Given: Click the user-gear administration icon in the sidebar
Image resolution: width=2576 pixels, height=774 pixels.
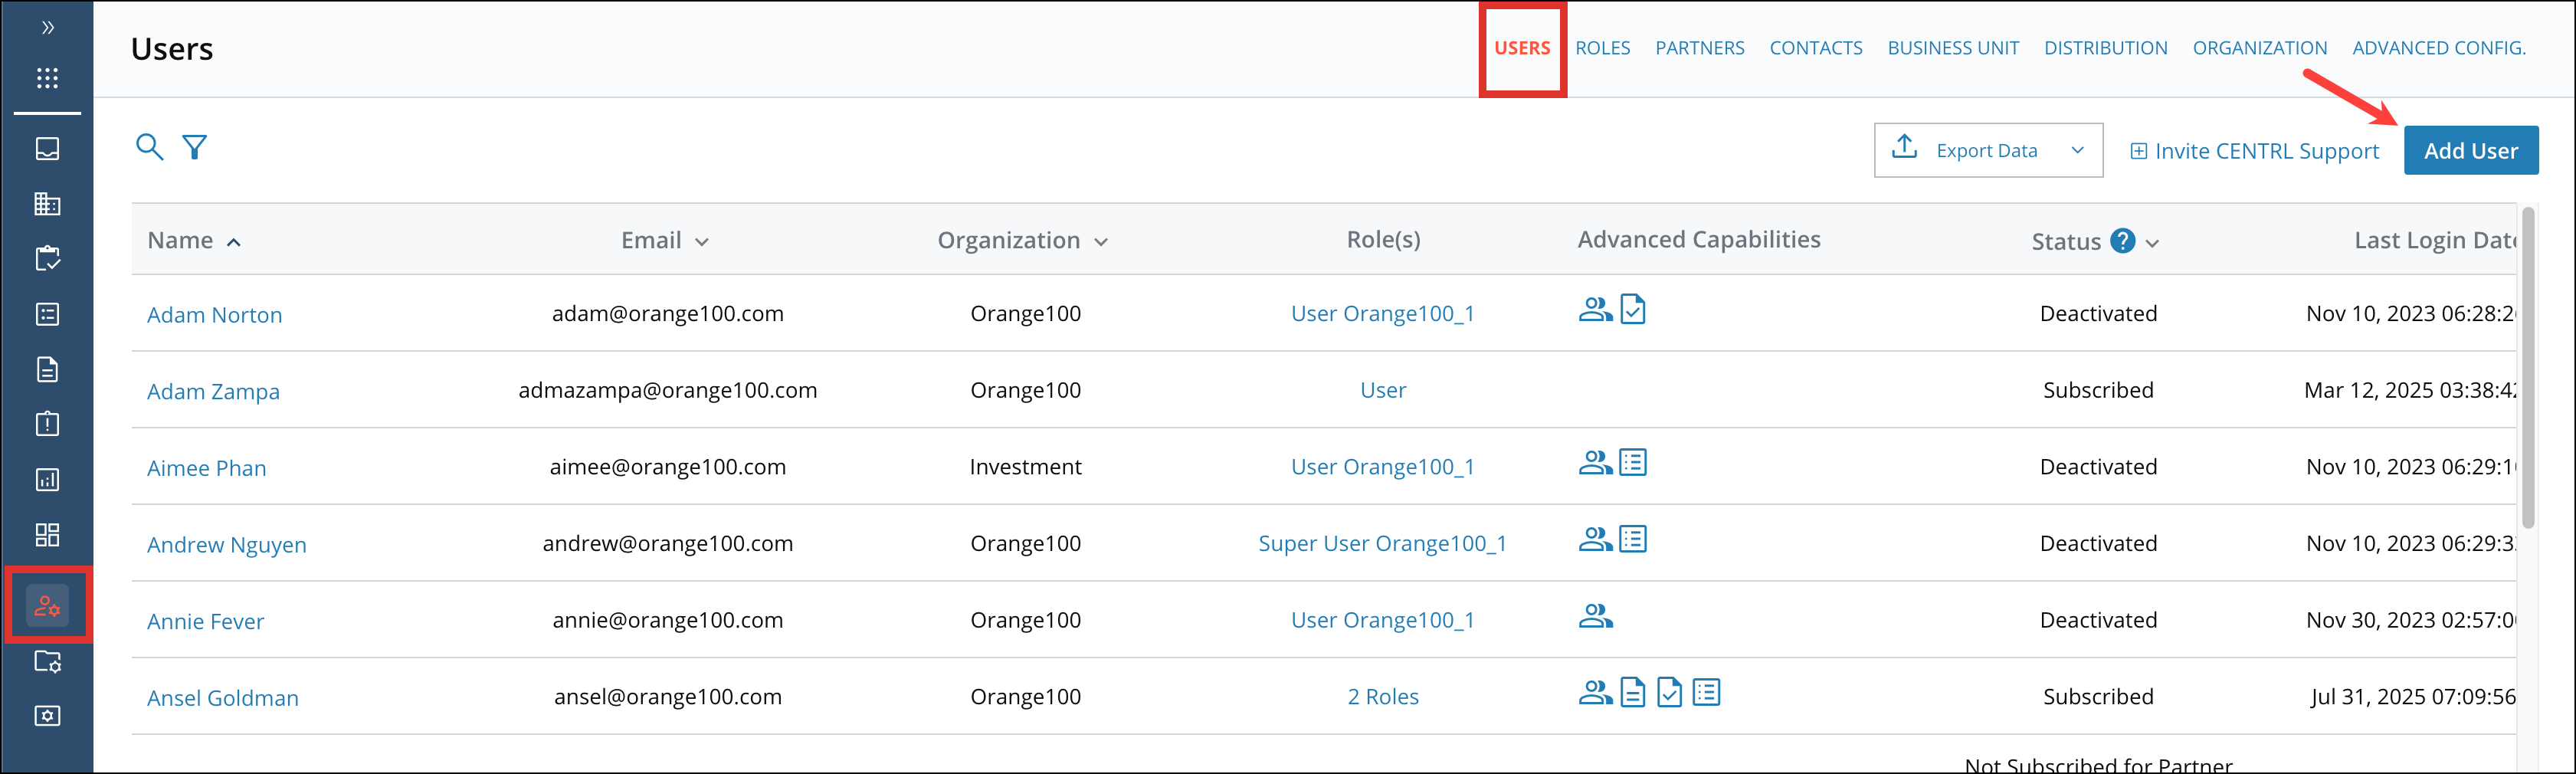Looking at the screenshot, I should (46, 604).
